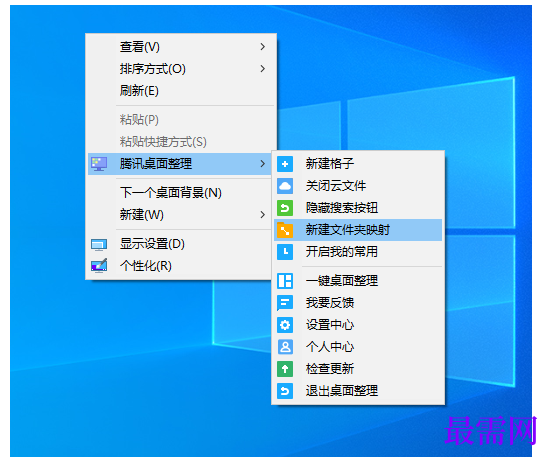
Task: Select 粘贴快捷方式(S) entry
Action: (x=181, y=142)
